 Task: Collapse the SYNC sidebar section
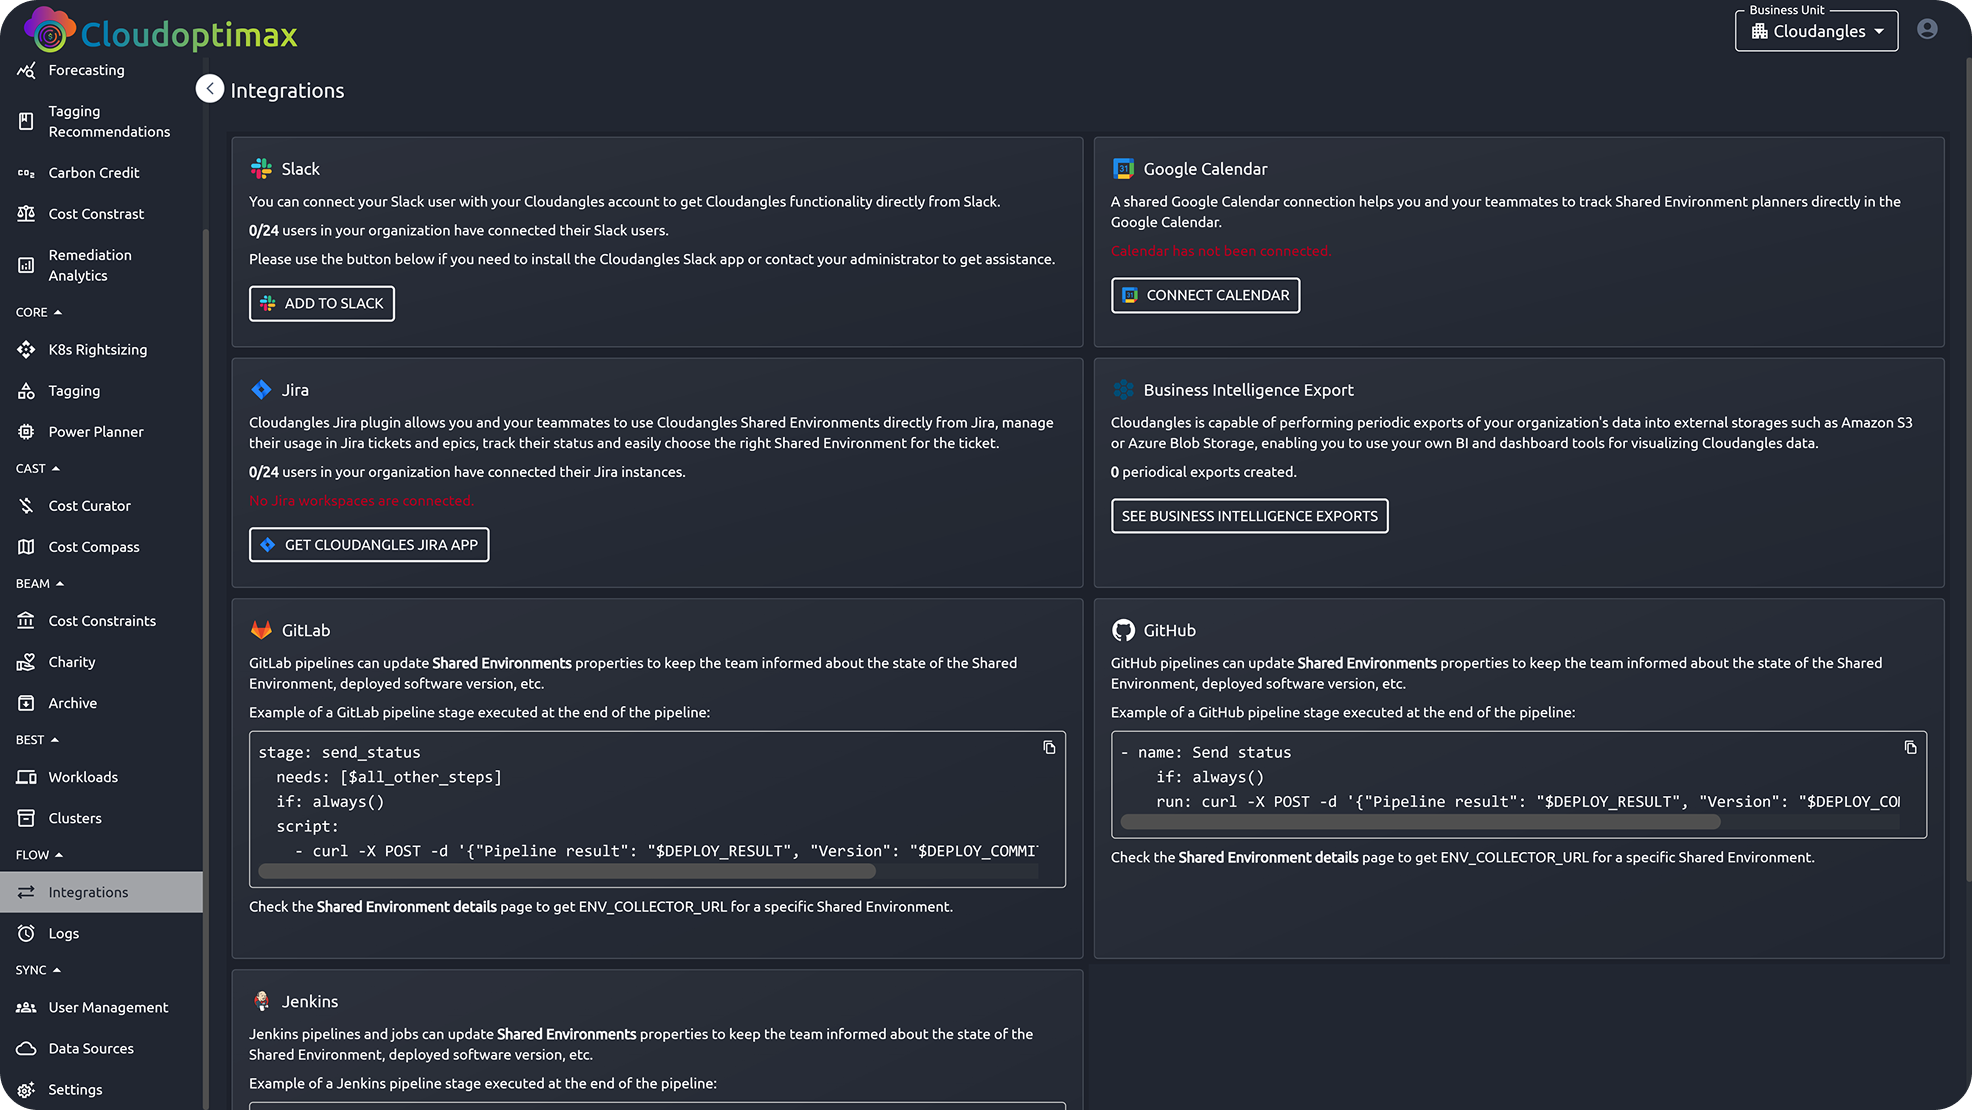[38, 970]
